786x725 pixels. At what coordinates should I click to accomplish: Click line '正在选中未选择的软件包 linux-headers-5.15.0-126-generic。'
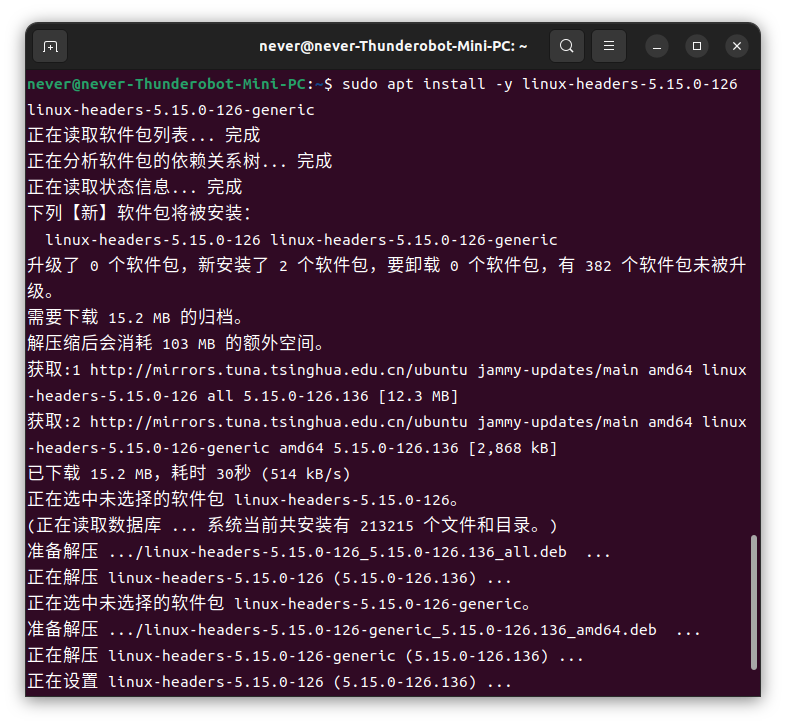click(x=279, y=604)
